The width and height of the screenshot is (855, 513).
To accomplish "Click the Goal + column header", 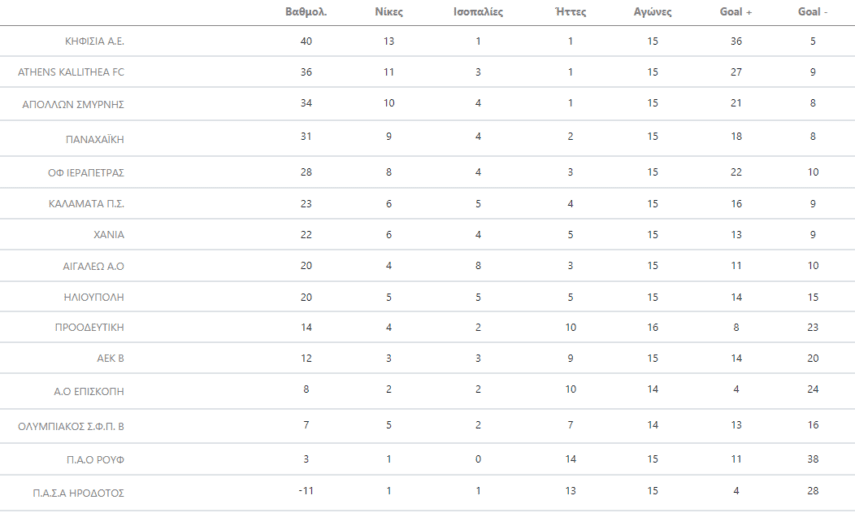I will (x=735, y=14).
